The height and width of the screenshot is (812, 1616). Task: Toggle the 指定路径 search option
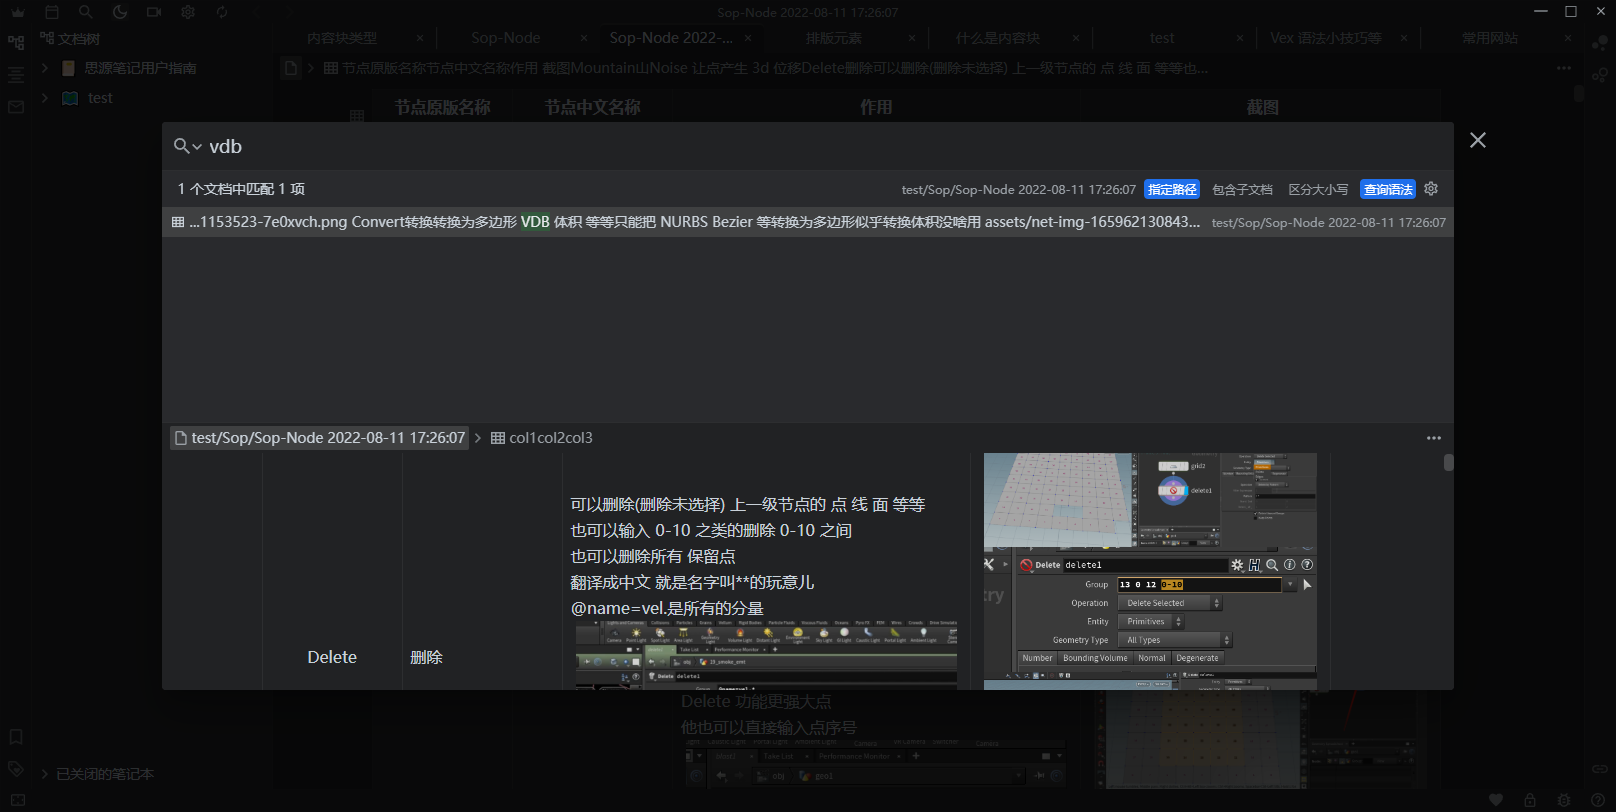coord(1172,189)
